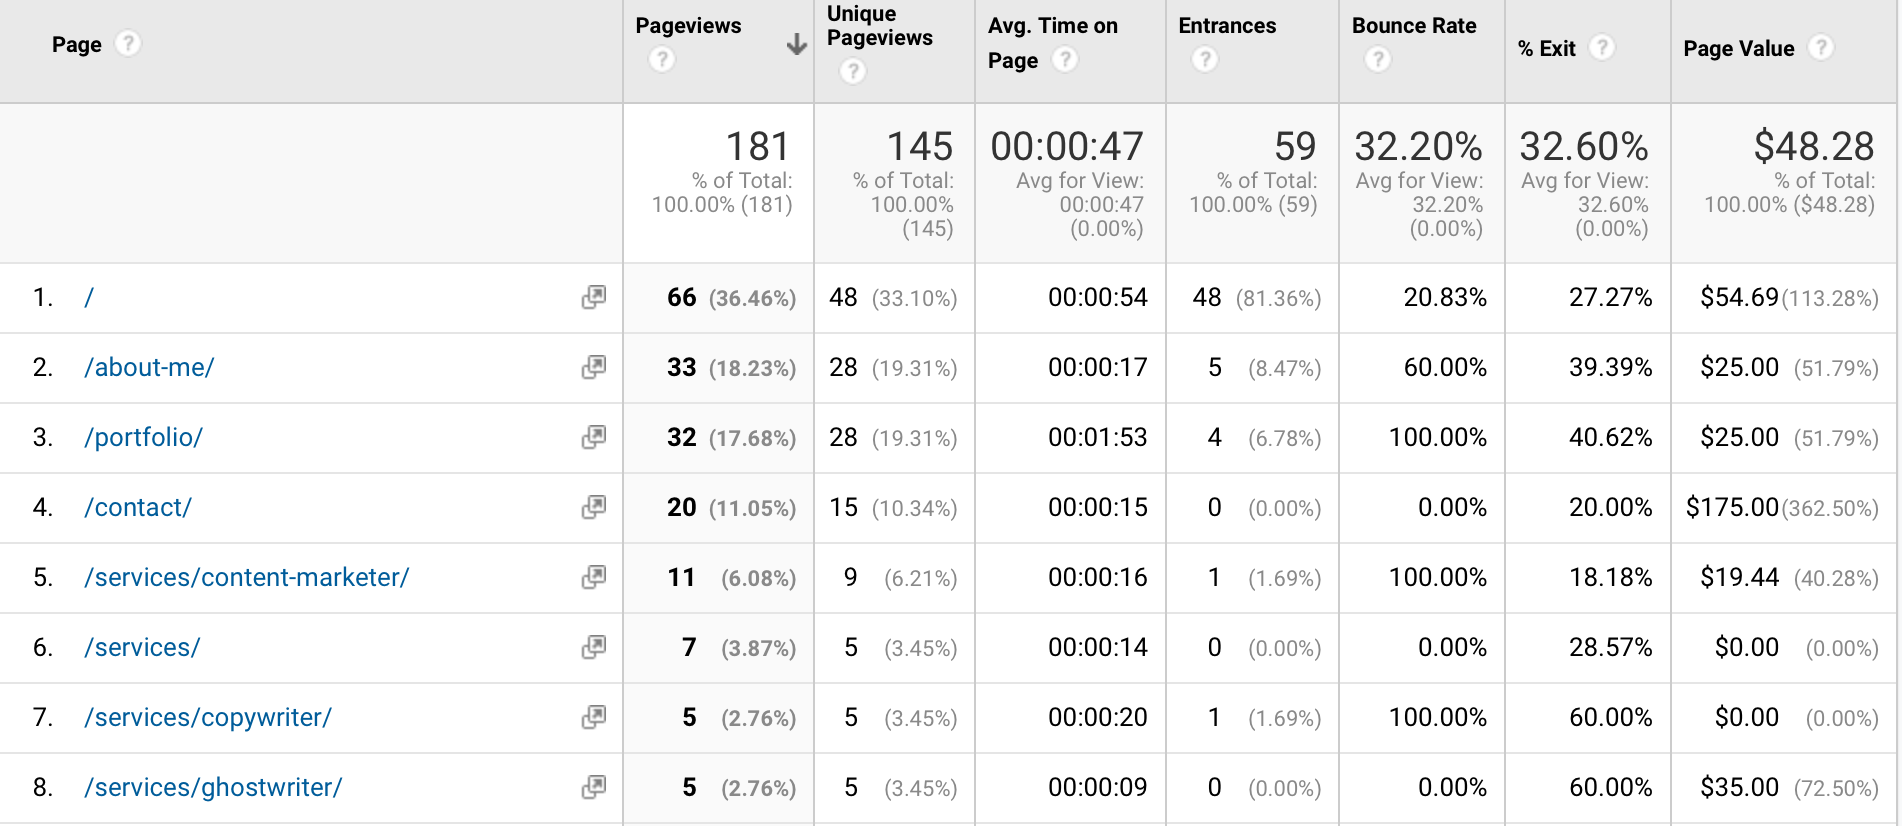Click help icon beside Avg. Time on Page
The width and height of the screenshot is (1902, 826).
click(x=1065, y=60)
